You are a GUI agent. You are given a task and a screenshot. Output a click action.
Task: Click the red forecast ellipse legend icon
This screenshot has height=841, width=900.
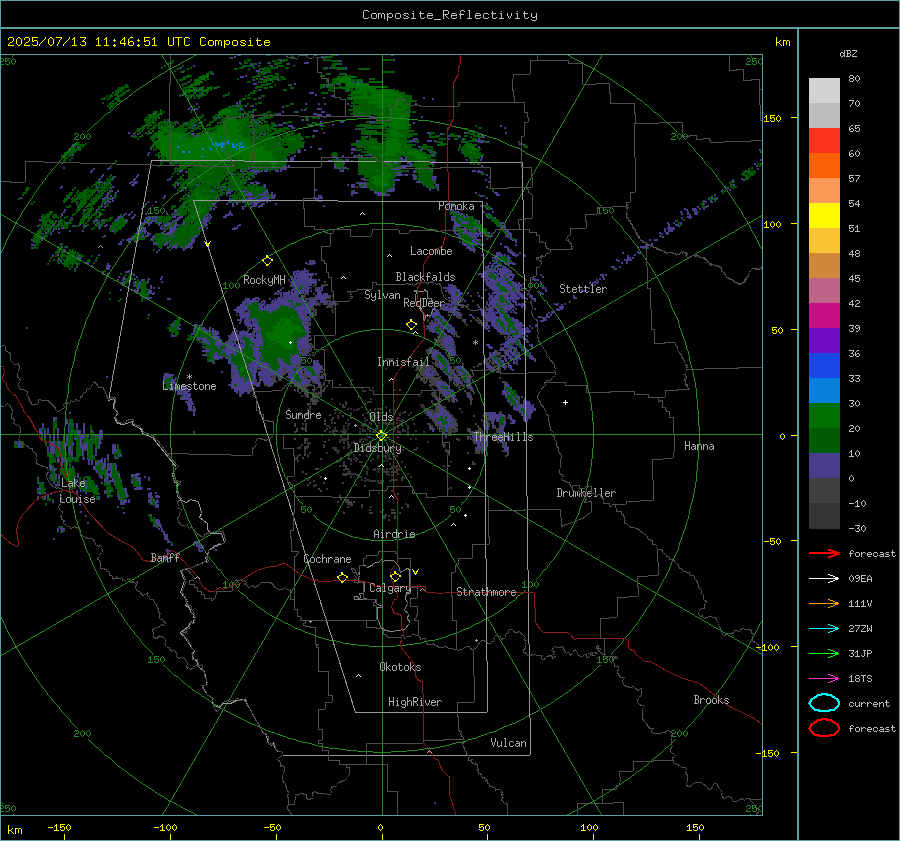824,728
